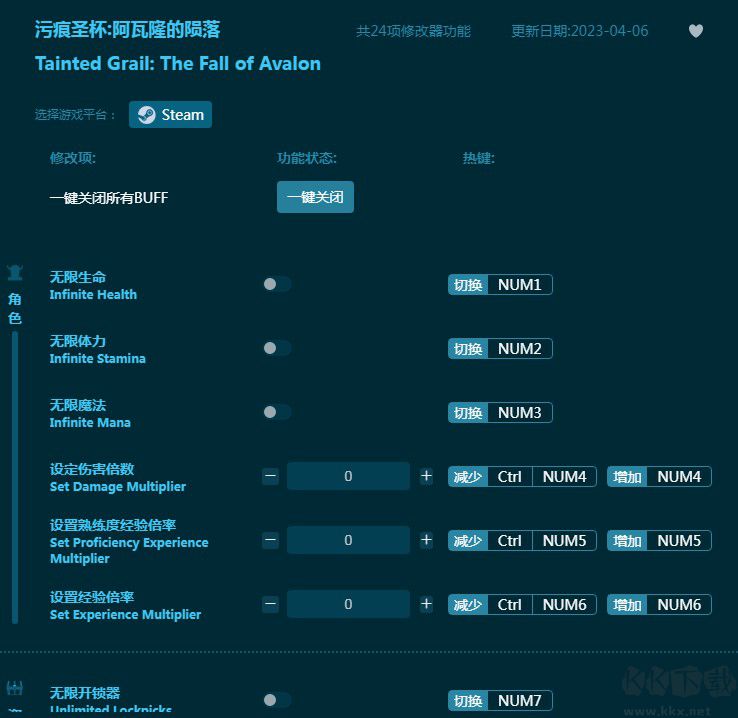Click the 切换 NUM2 hotkey for Infinite Stamina
Viewport: 738px width, 718px height.
click(x=500, y=349)
